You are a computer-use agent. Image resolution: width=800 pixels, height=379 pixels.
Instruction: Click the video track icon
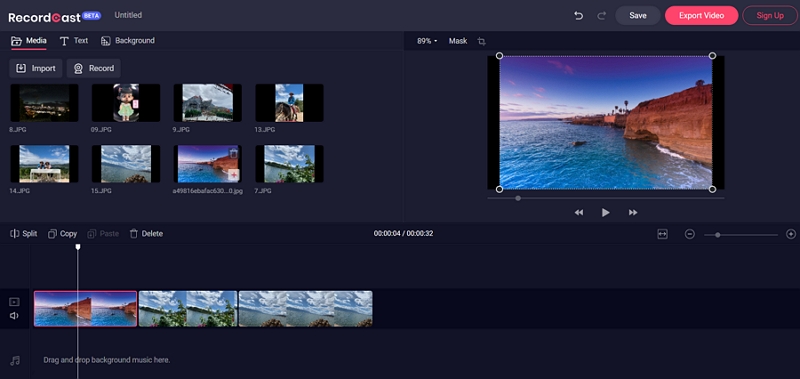tap(14, 302)
